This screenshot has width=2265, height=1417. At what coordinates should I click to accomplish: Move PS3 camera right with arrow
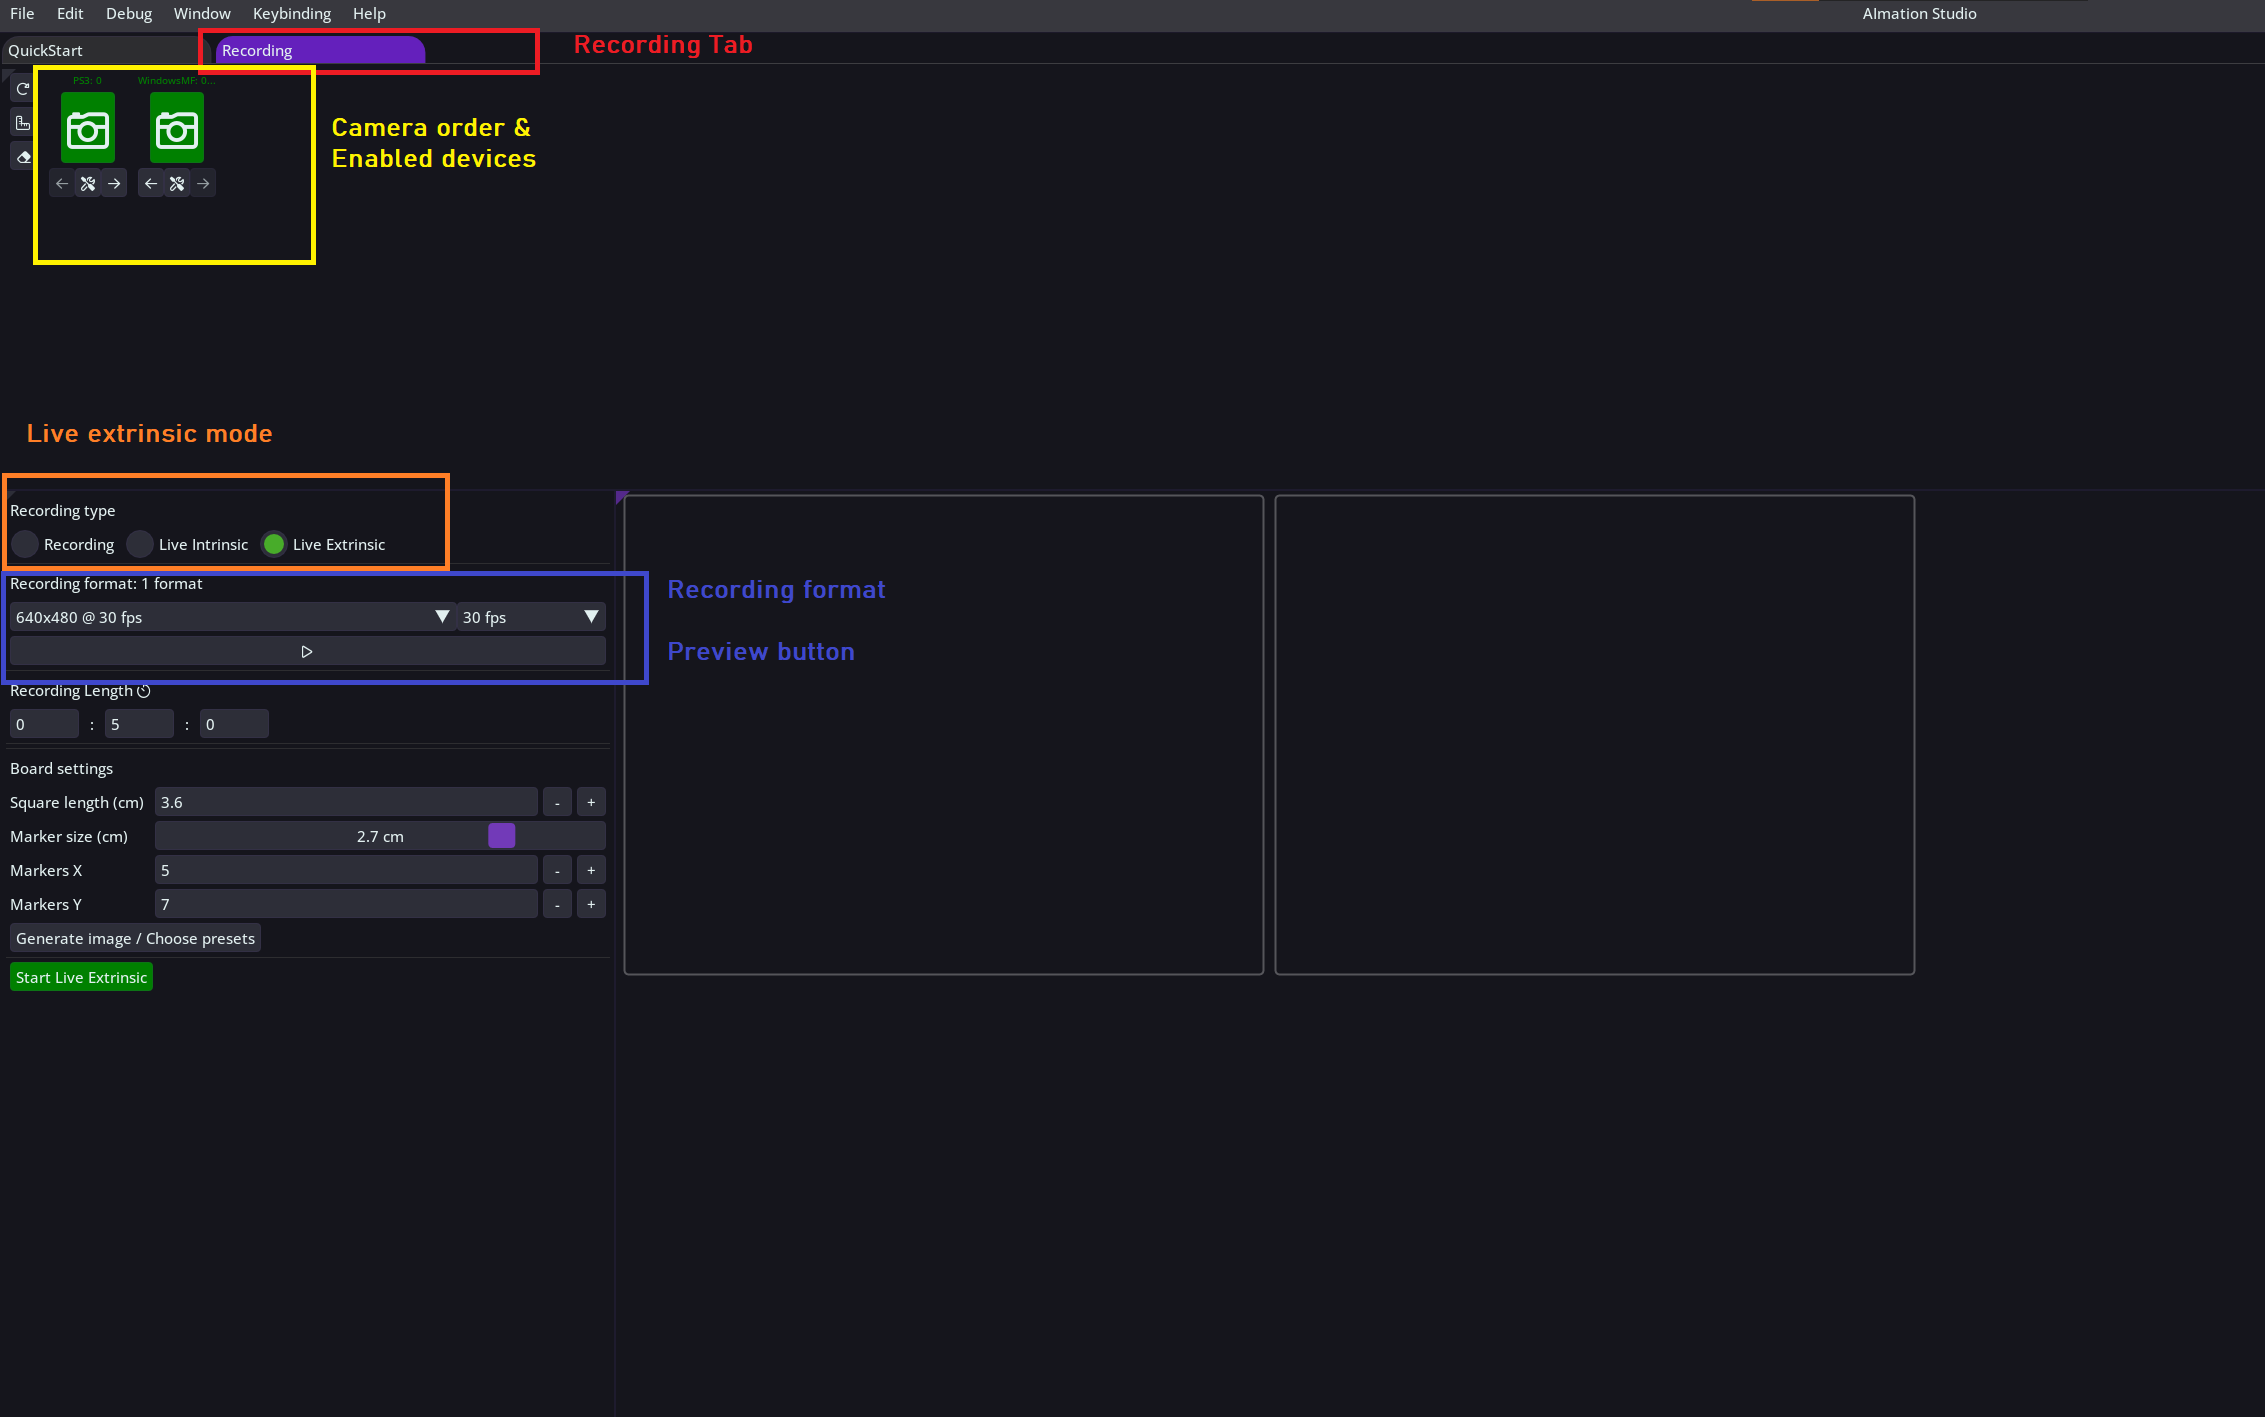[x=114, y=184]
